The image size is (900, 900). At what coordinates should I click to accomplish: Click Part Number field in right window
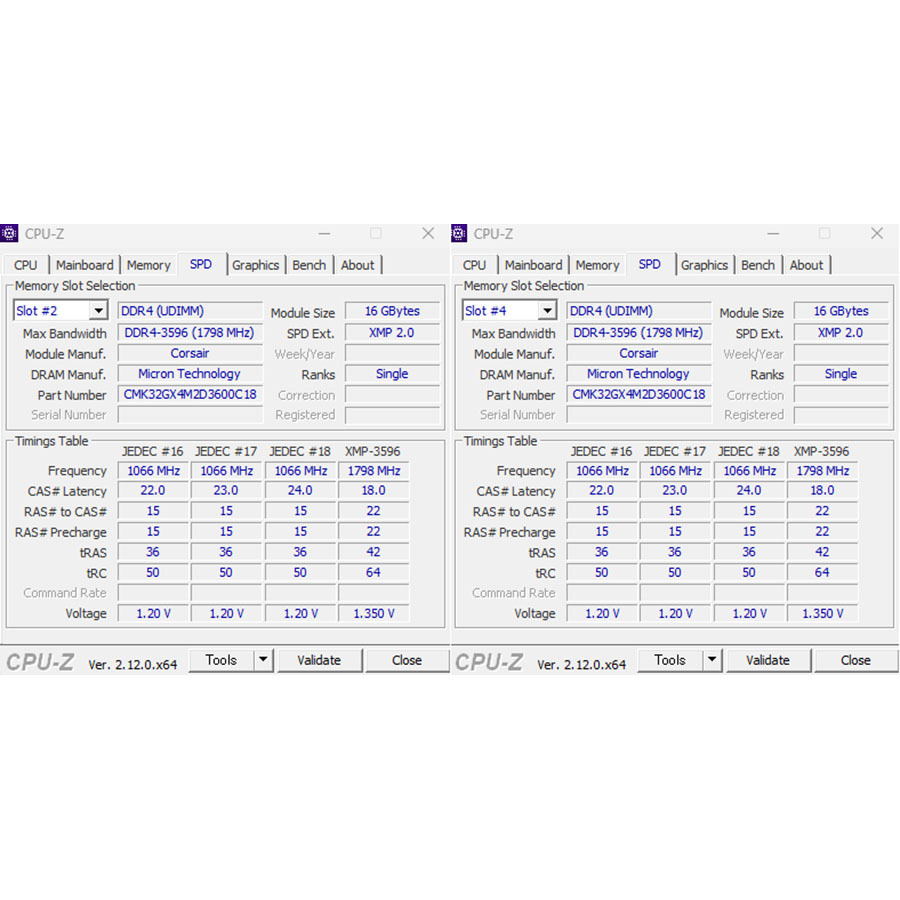639,394
